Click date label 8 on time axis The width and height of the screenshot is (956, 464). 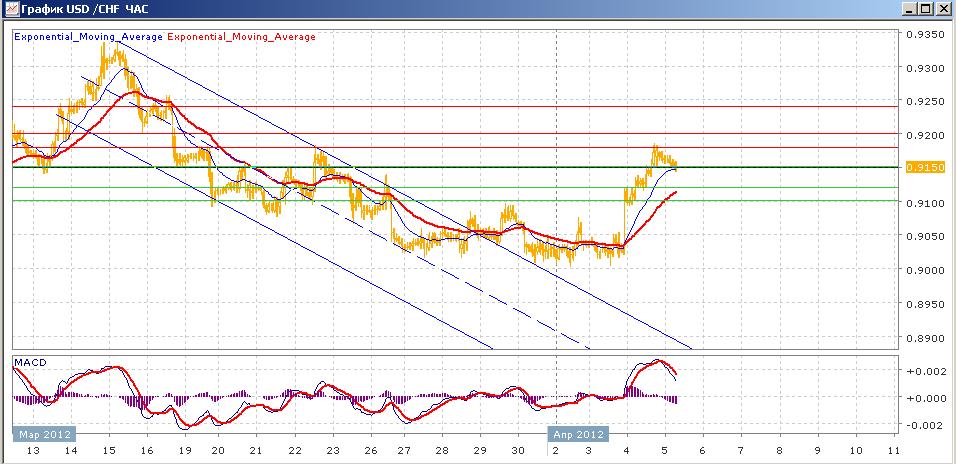tap(779, 451)
